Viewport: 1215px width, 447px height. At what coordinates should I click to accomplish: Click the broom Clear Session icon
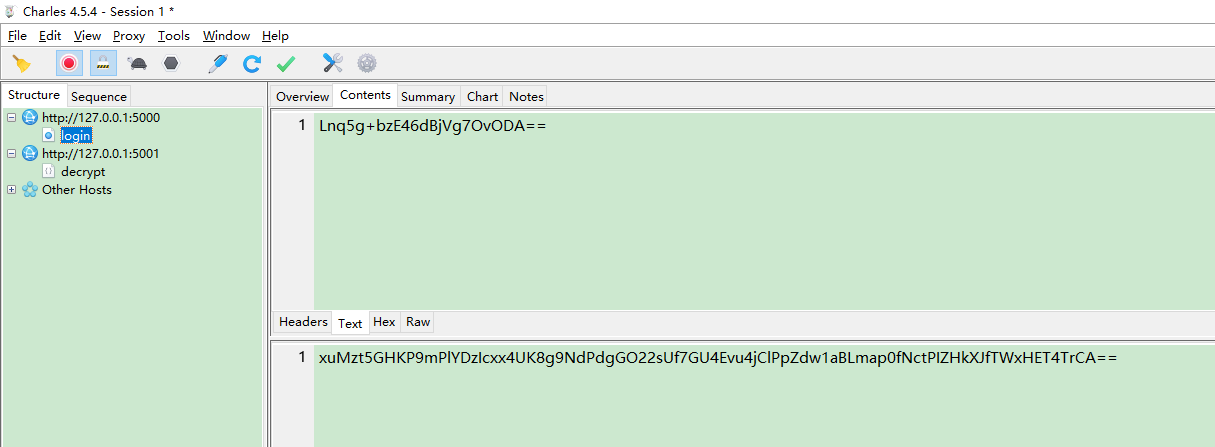click(x=21, y=63)
